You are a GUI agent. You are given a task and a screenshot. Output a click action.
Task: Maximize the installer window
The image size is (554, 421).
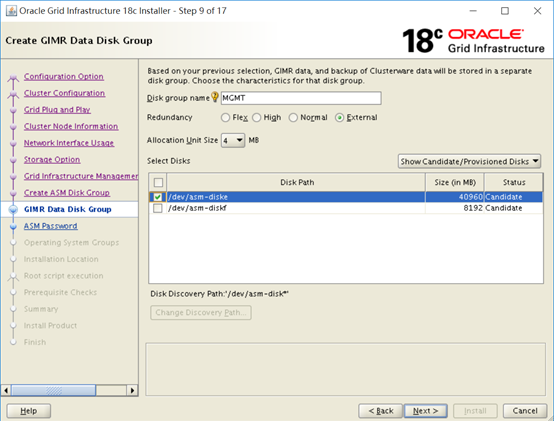tap(505, 11)
